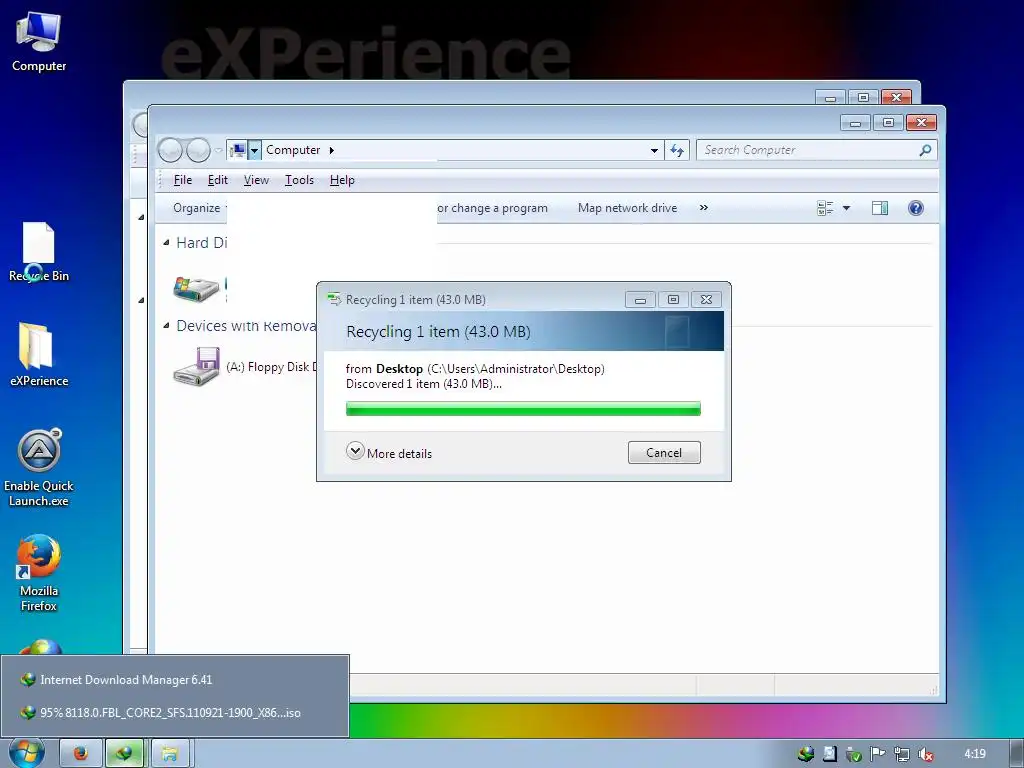This screenshot has height=768, width=1024.
Task: Change the view layout icon
Action: point(825,208)
